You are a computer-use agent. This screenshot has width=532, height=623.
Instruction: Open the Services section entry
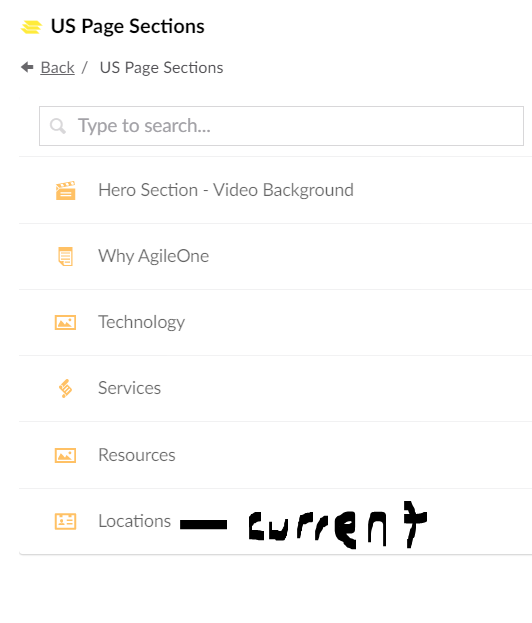(x=275, y=388)
